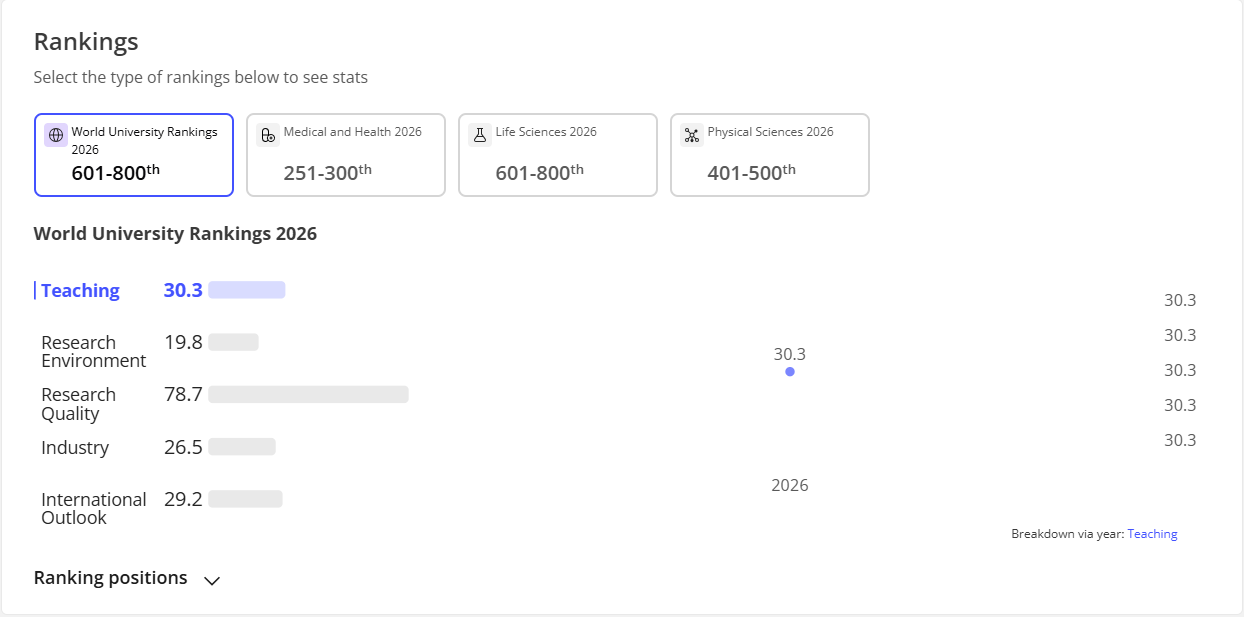1244x617 pixels.
Task: Click the 2026 year label on chart axis
Action: pos(790,486)
